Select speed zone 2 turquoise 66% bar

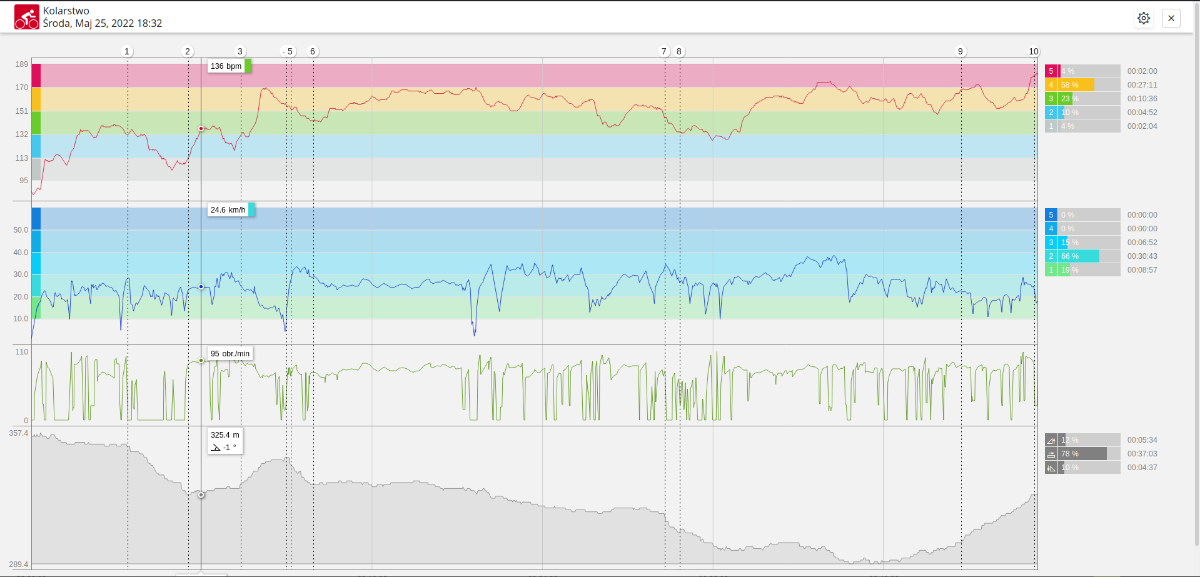pos(1081,257)
